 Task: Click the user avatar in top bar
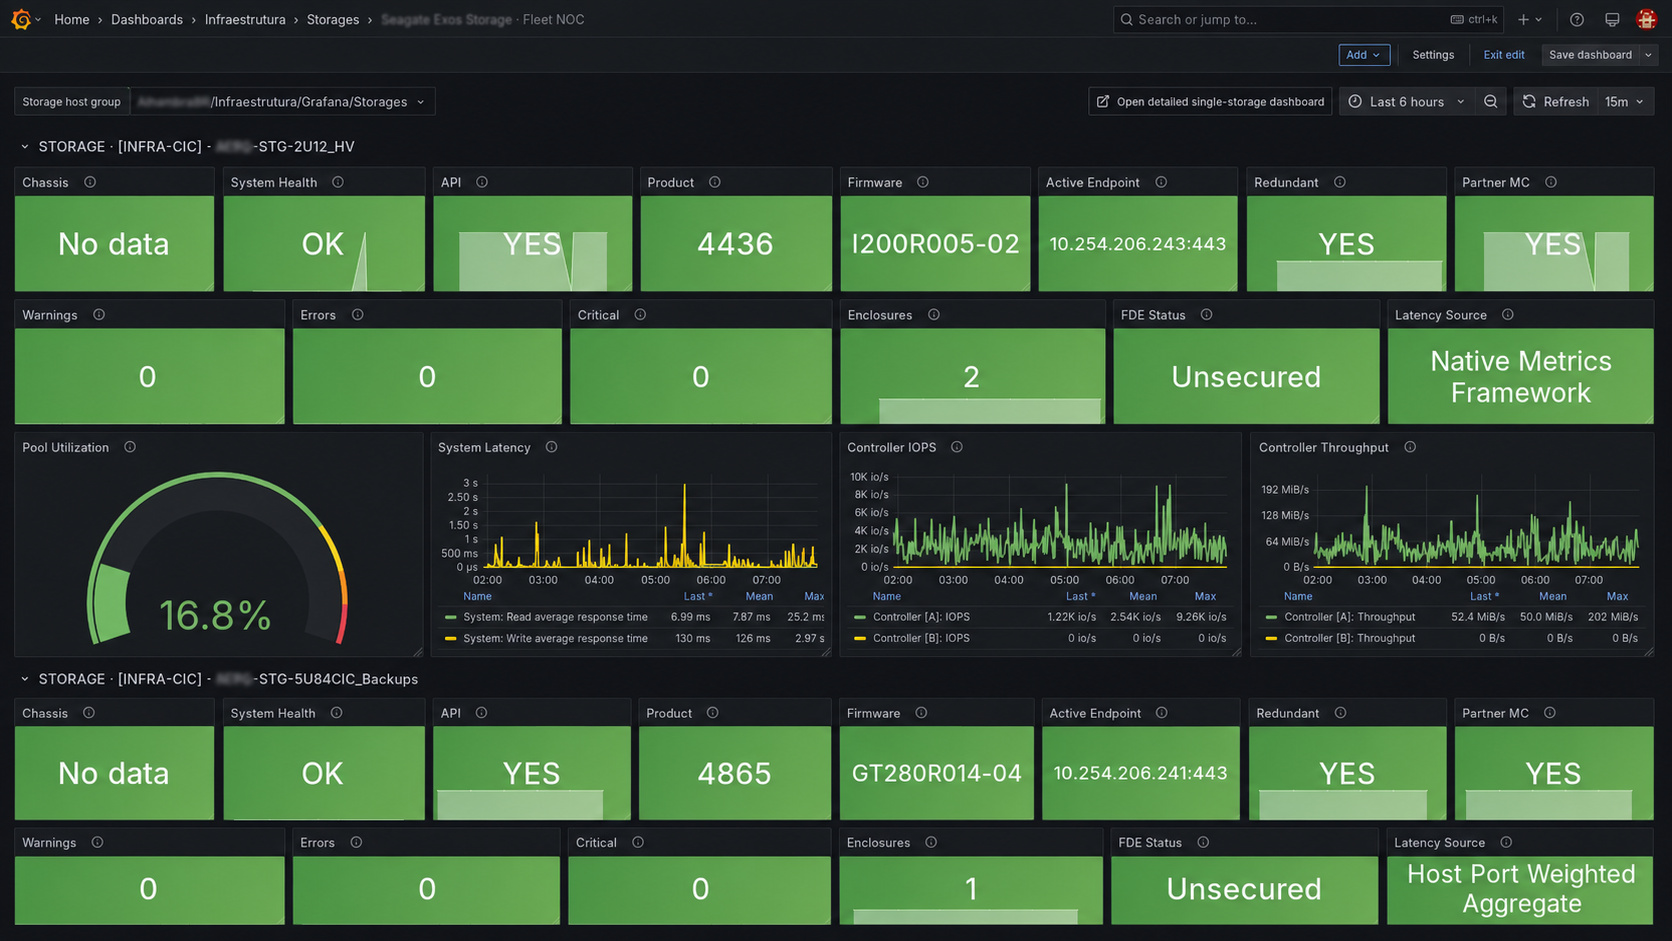[1647, 19]
